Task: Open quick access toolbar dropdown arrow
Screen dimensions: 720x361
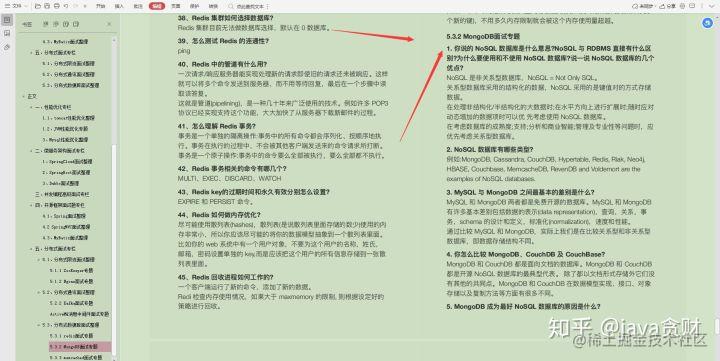Action: [85, 6]
